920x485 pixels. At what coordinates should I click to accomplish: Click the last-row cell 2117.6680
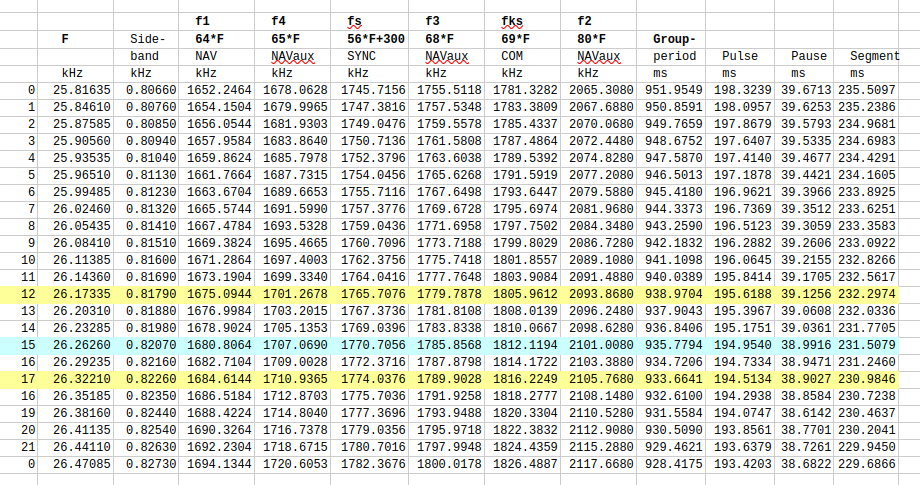pos(603,465)
